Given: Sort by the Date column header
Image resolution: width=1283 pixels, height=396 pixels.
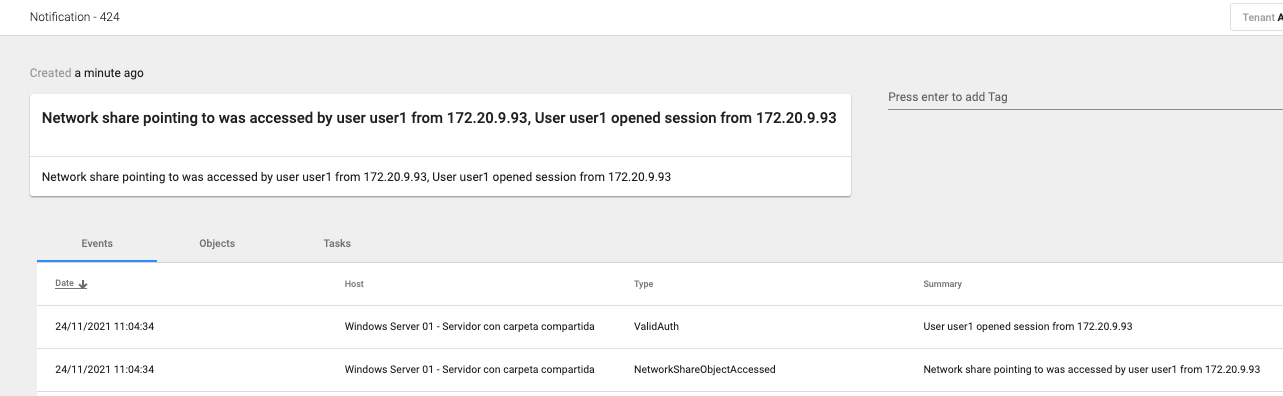Looking at the screenshot, I should 64,284.
